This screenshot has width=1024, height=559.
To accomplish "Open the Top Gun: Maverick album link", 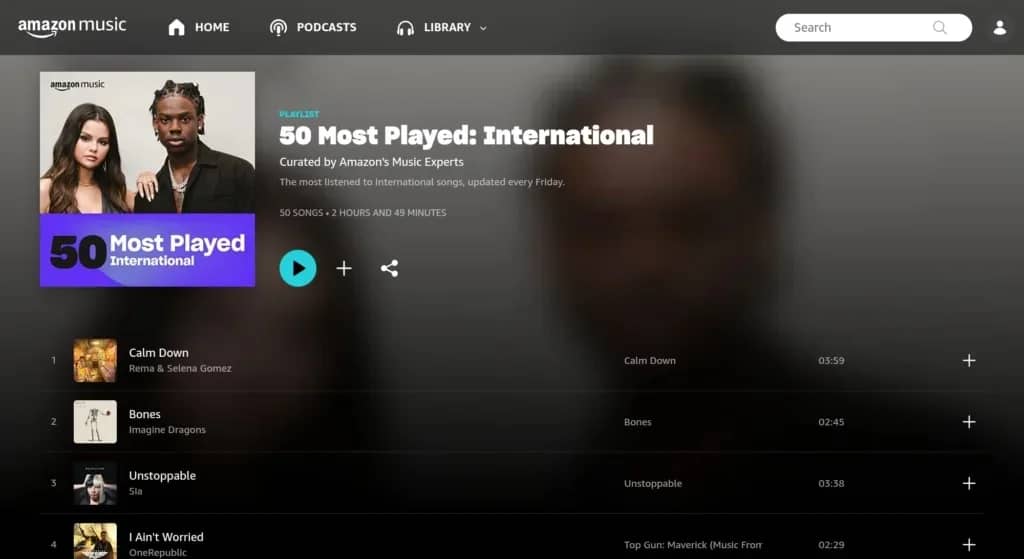I will click(x=693, y=545).
